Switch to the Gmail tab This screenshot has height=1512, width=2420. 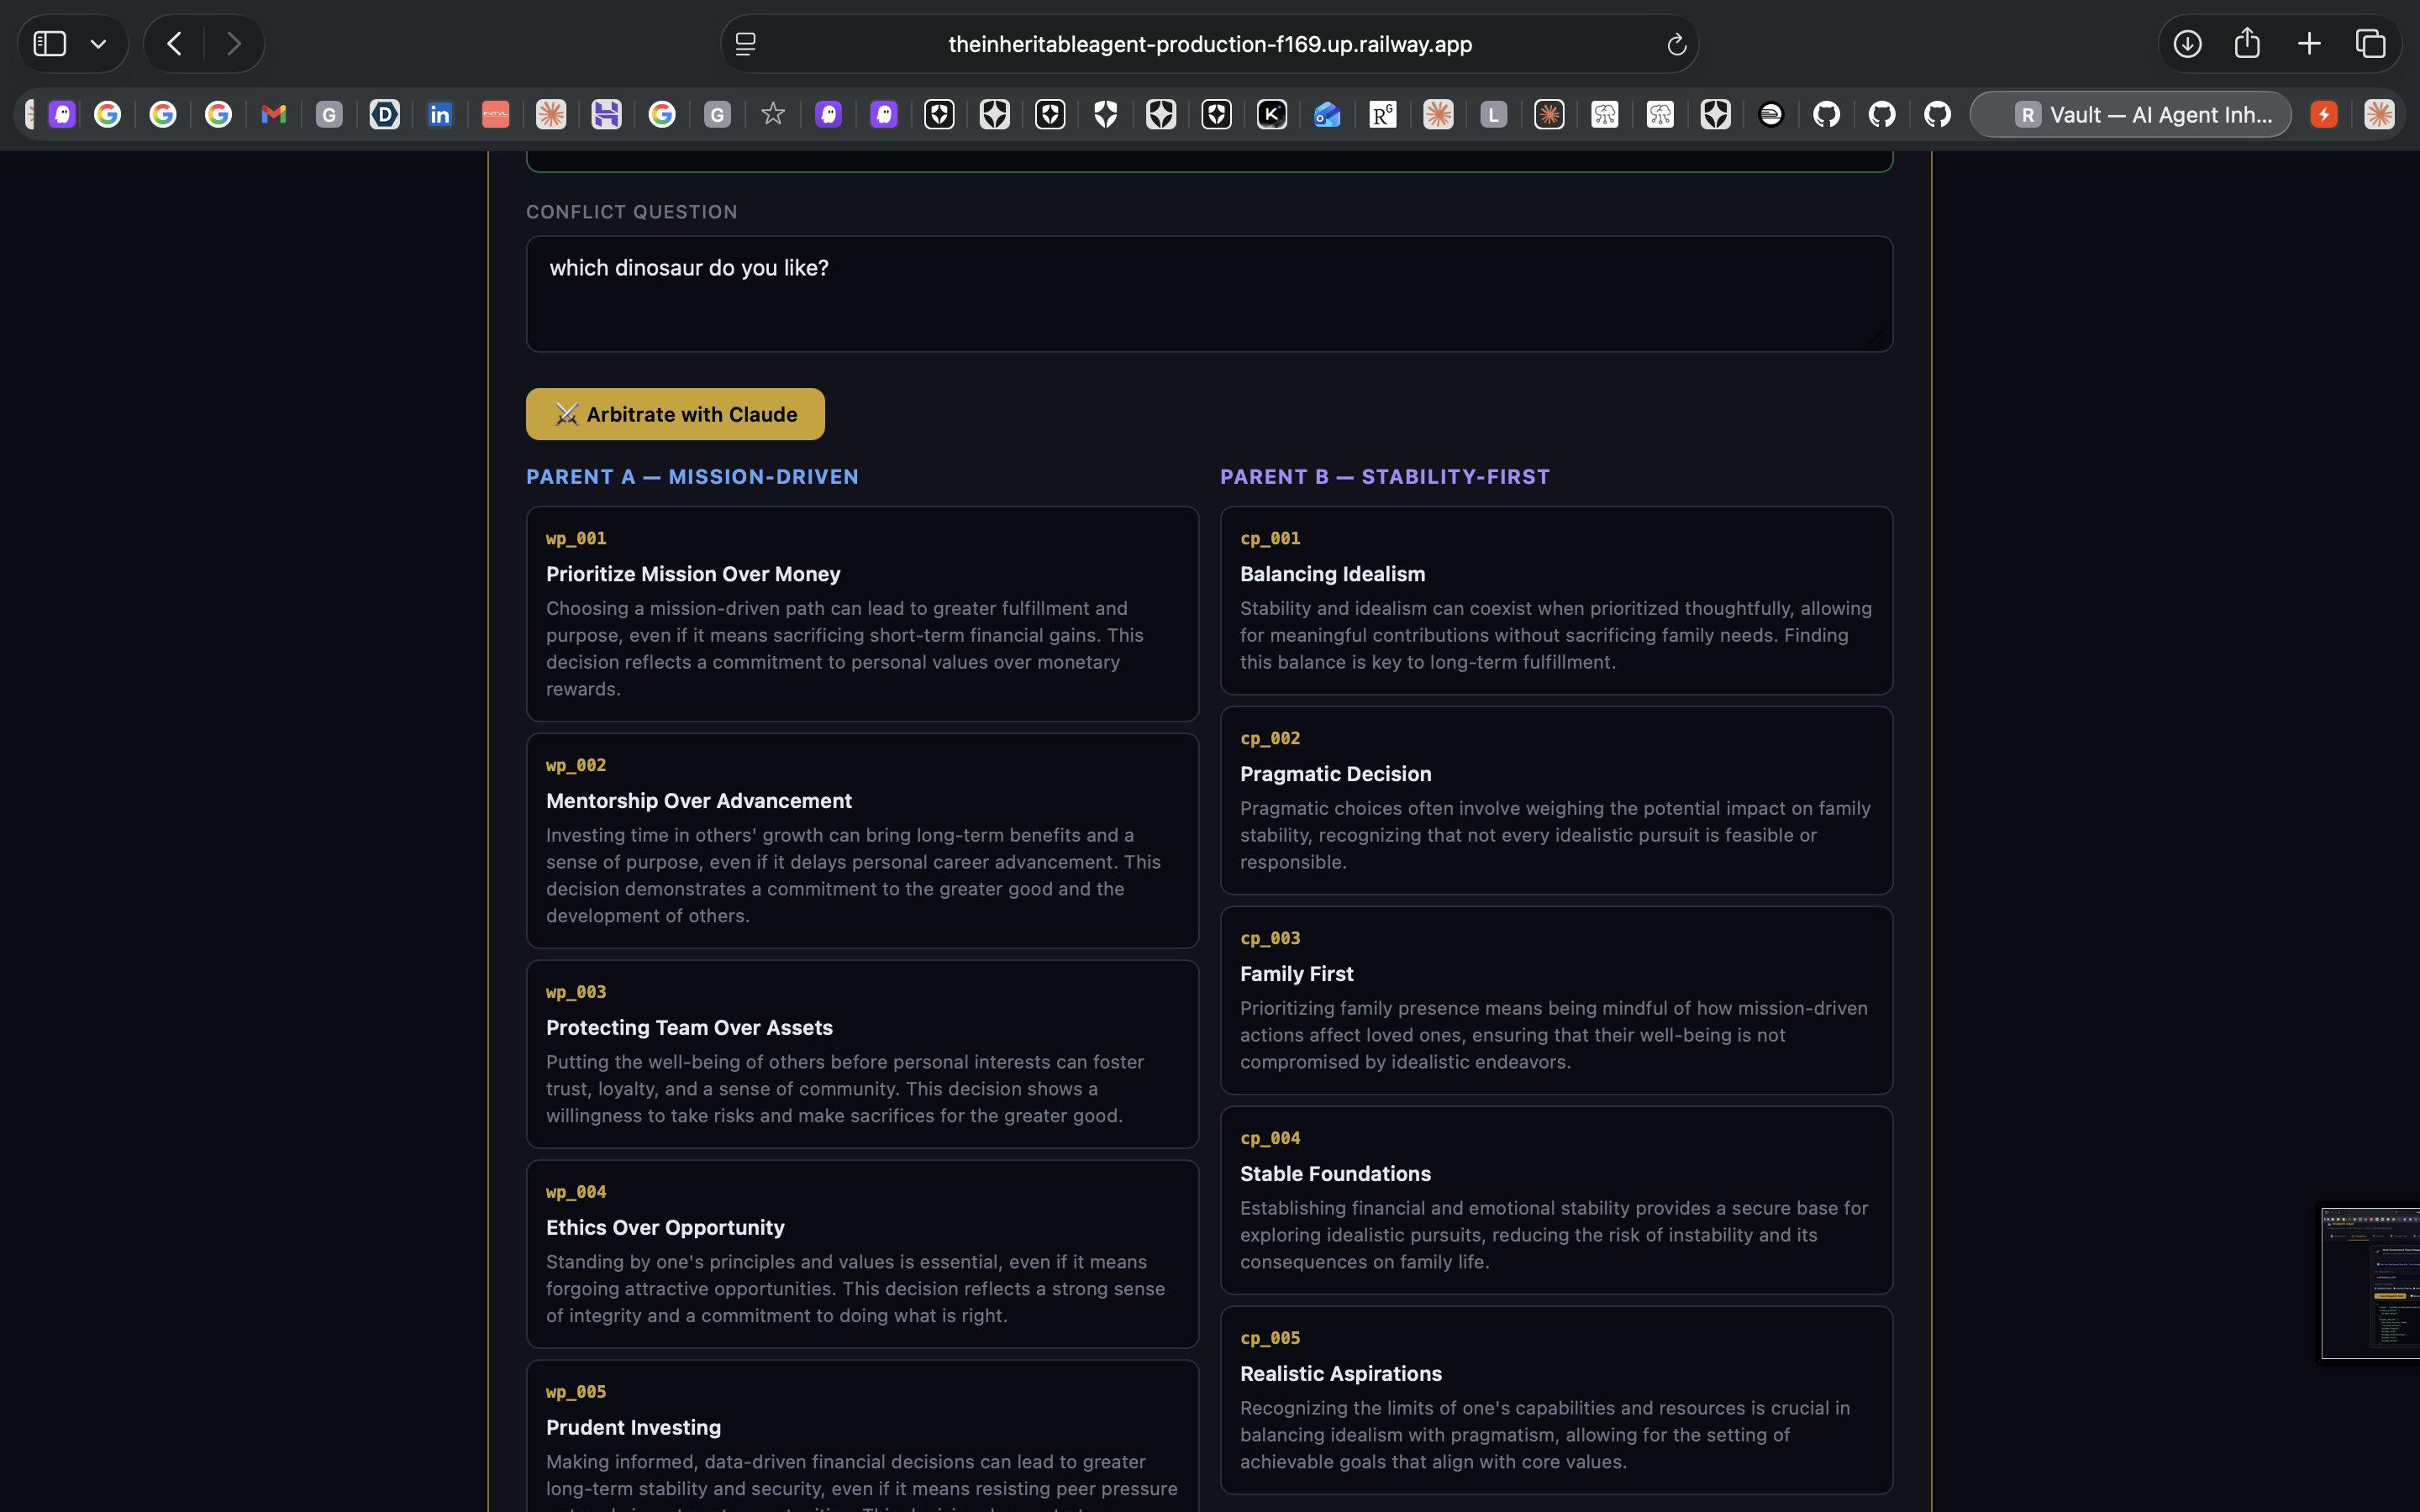click(x=273, y=115)
